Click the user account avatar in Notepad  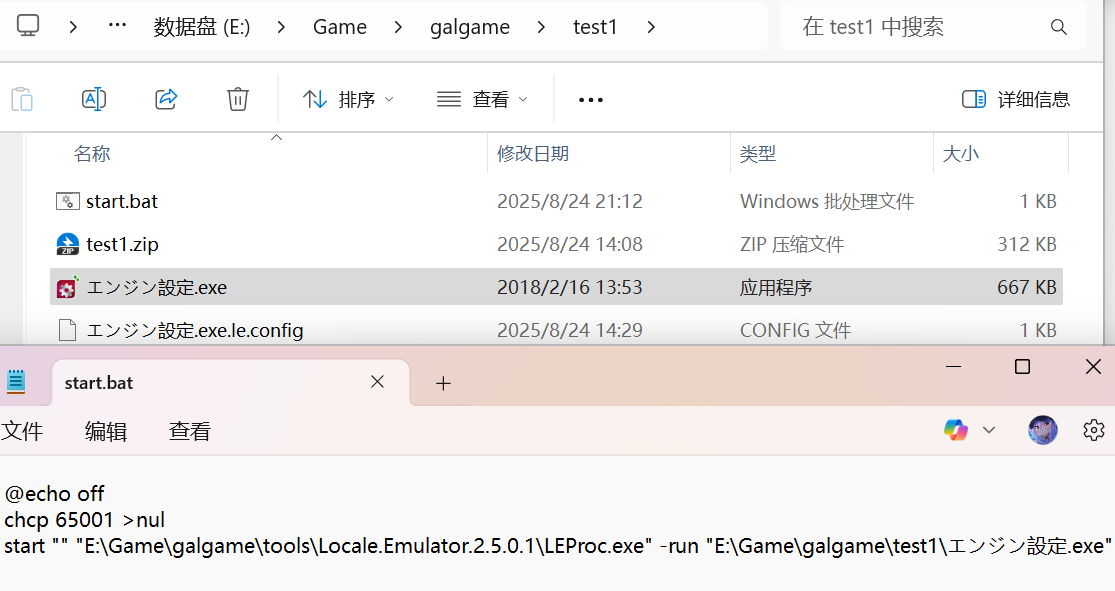1043,430
